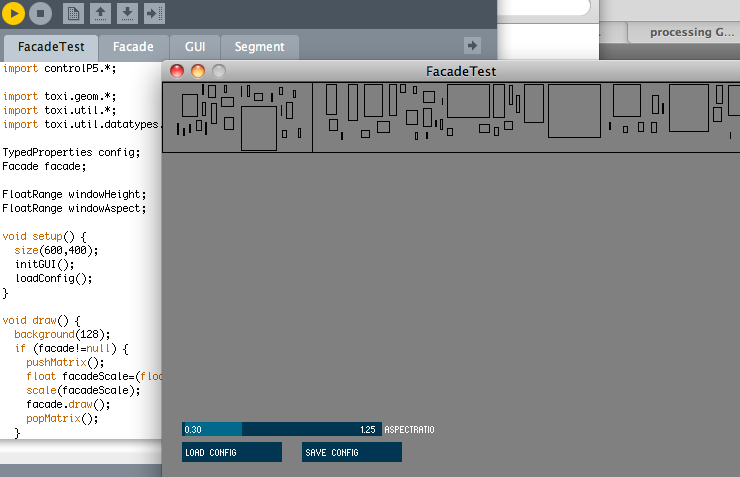
Task: Click the ASPECTRATIO slider label
Action: [409, 430]
